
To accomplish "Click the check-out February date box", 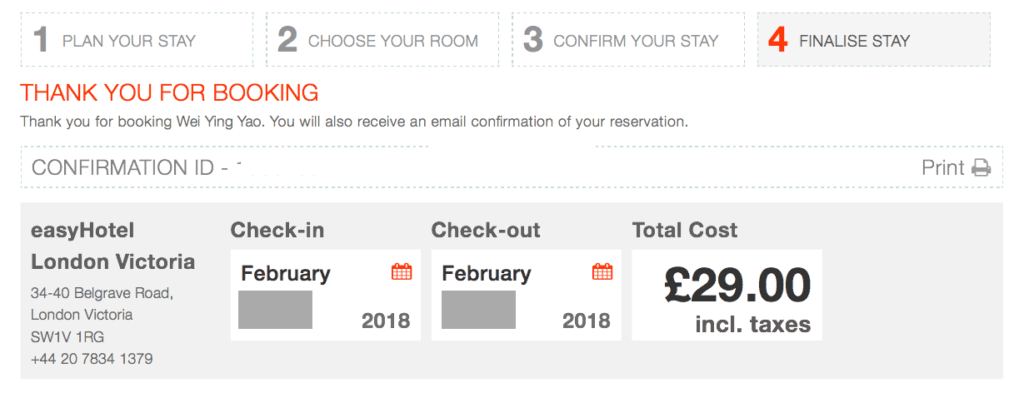I will 526,295.
